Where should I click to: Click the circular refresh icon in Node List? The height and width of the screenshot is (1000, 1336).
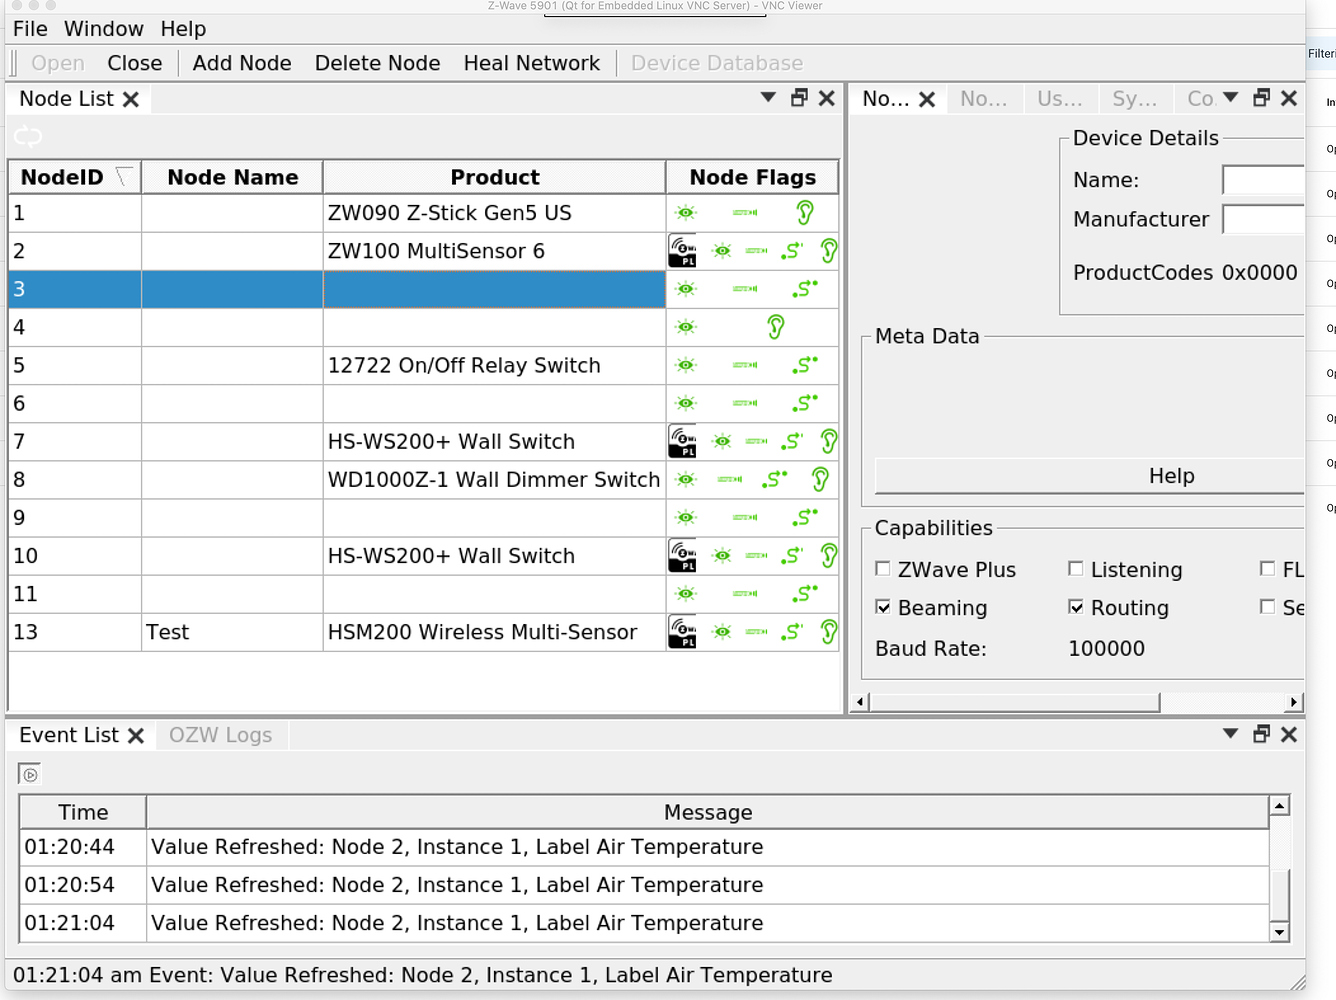coord(28,136)
